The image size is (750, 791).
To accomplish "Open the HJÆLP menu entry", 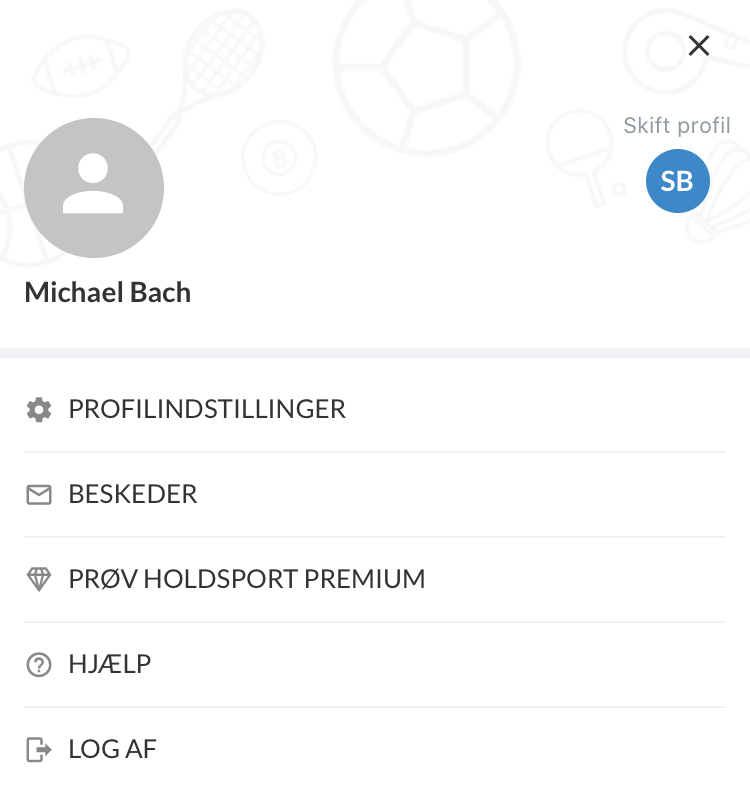I will tap(375, 664).
